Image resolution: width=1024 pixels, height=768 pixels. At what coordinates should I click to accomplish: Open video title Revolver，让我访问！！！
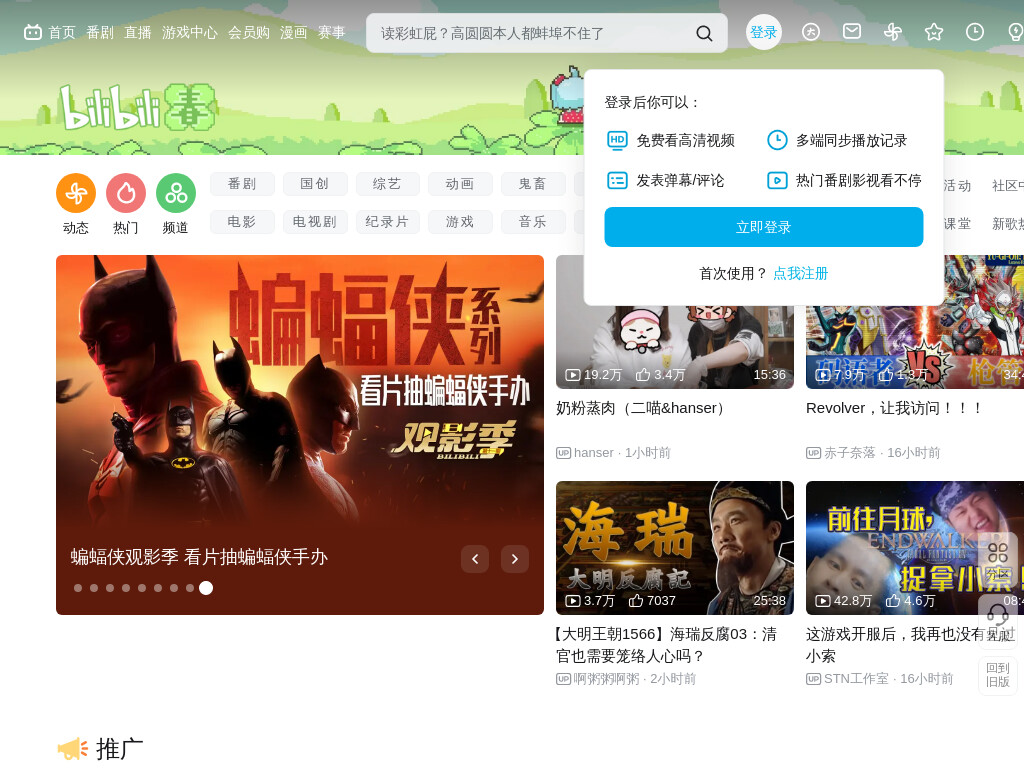[x=895, y=408]
